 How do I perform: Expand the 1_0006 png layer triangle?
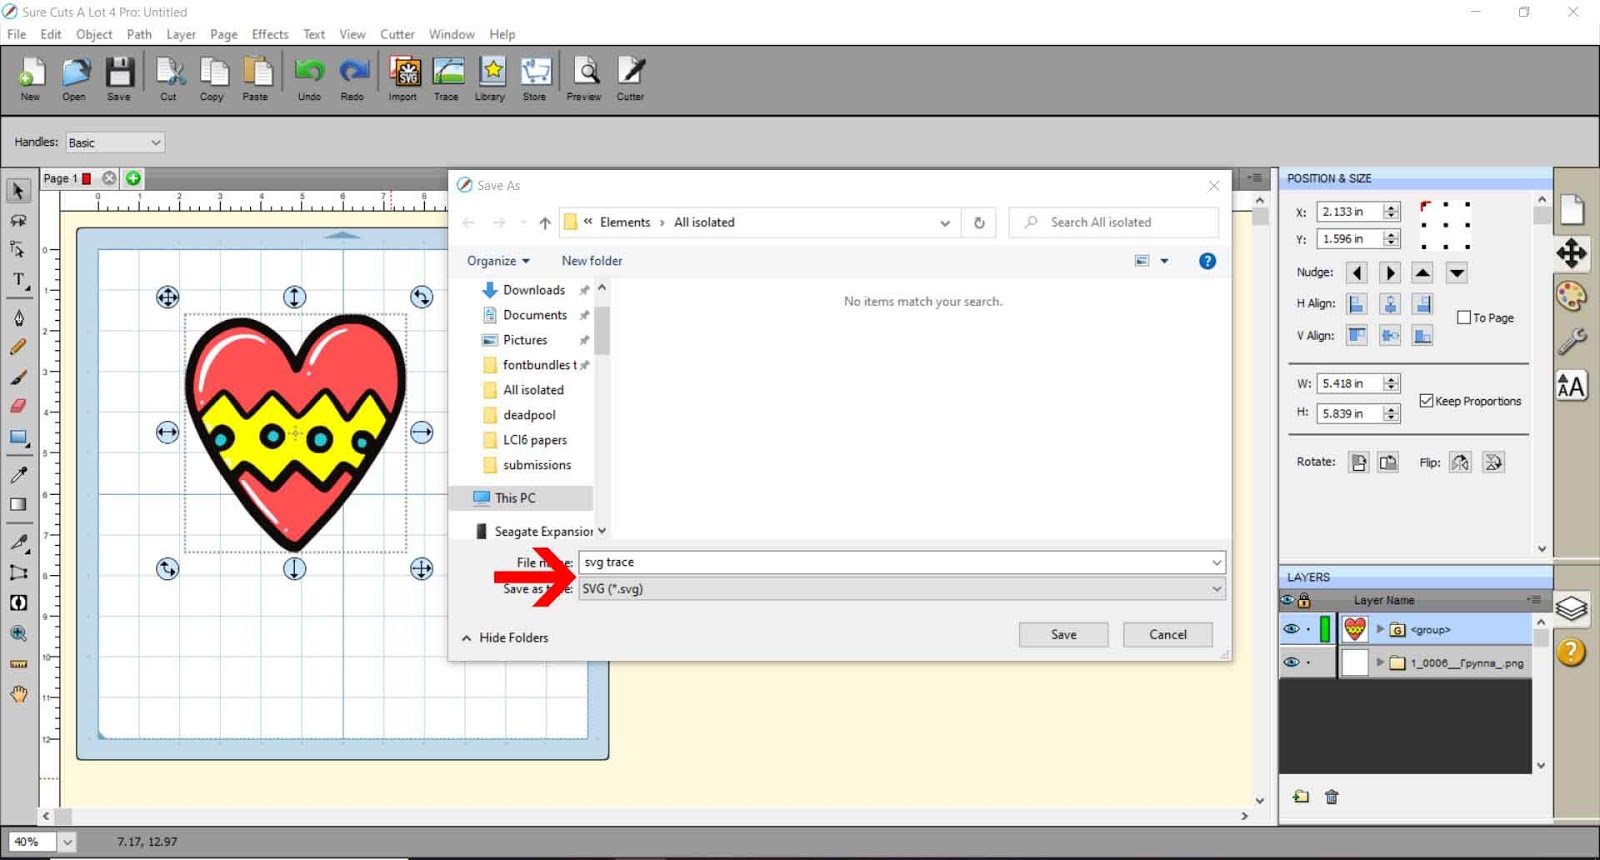click(x=1380, y=662)
